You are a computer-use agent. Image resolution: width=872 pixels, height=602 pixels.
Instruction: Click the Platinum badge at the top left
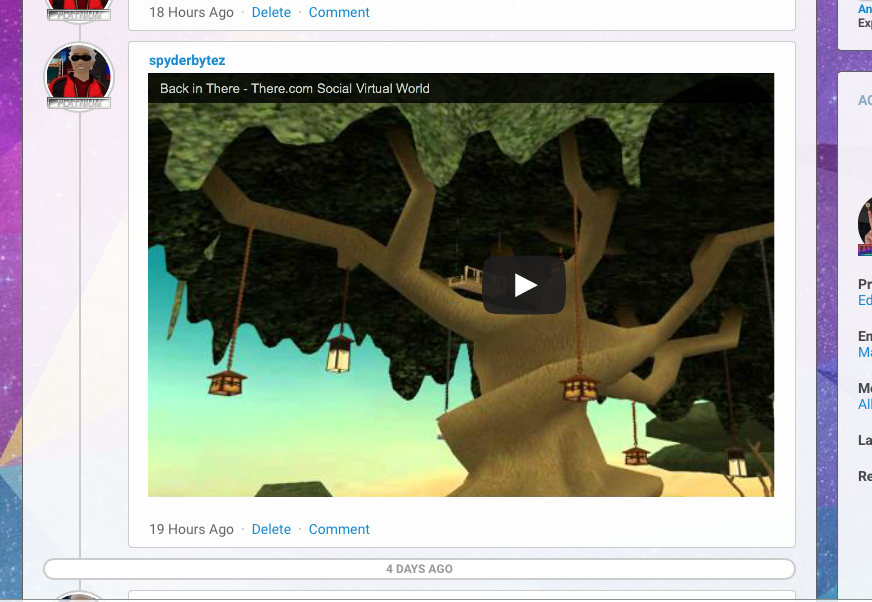[79, 15]
